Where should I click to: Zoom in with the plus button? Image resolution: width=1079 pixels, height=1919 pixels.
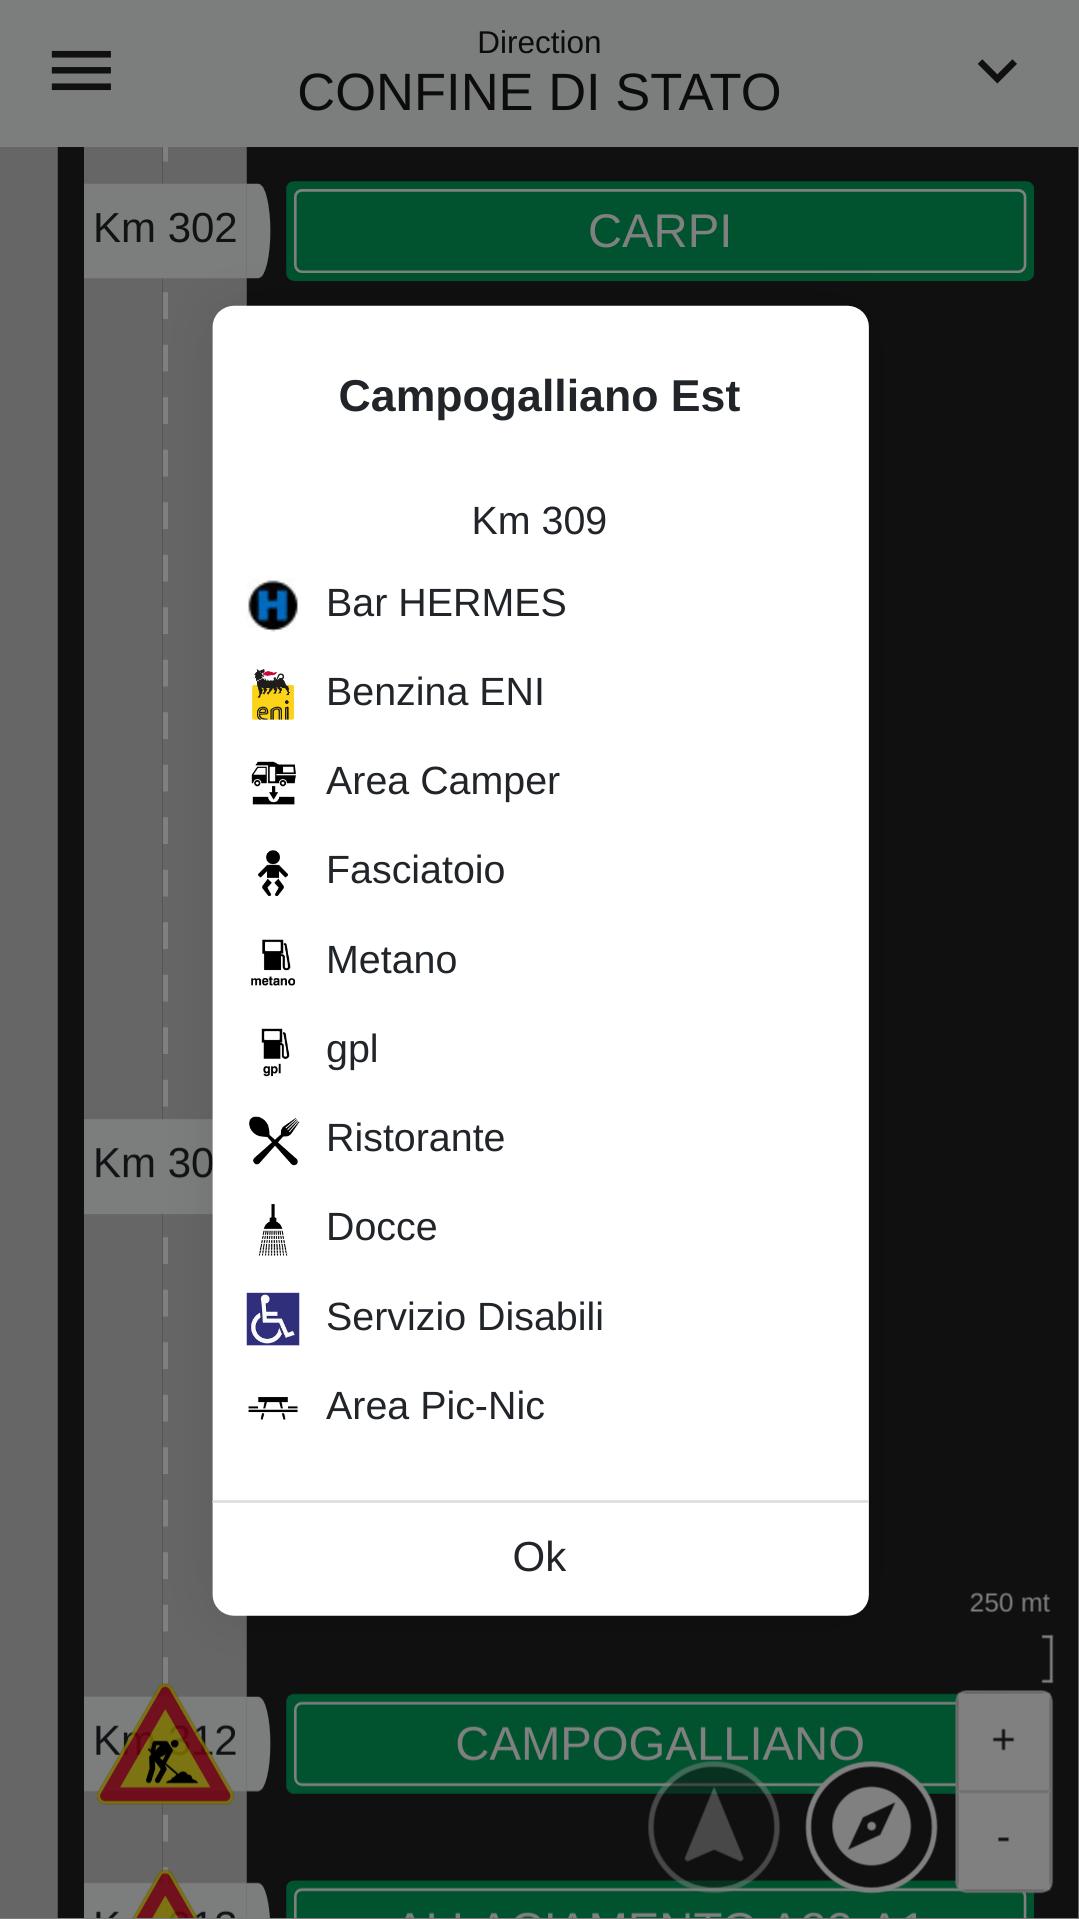(x=1003, y=1740)
